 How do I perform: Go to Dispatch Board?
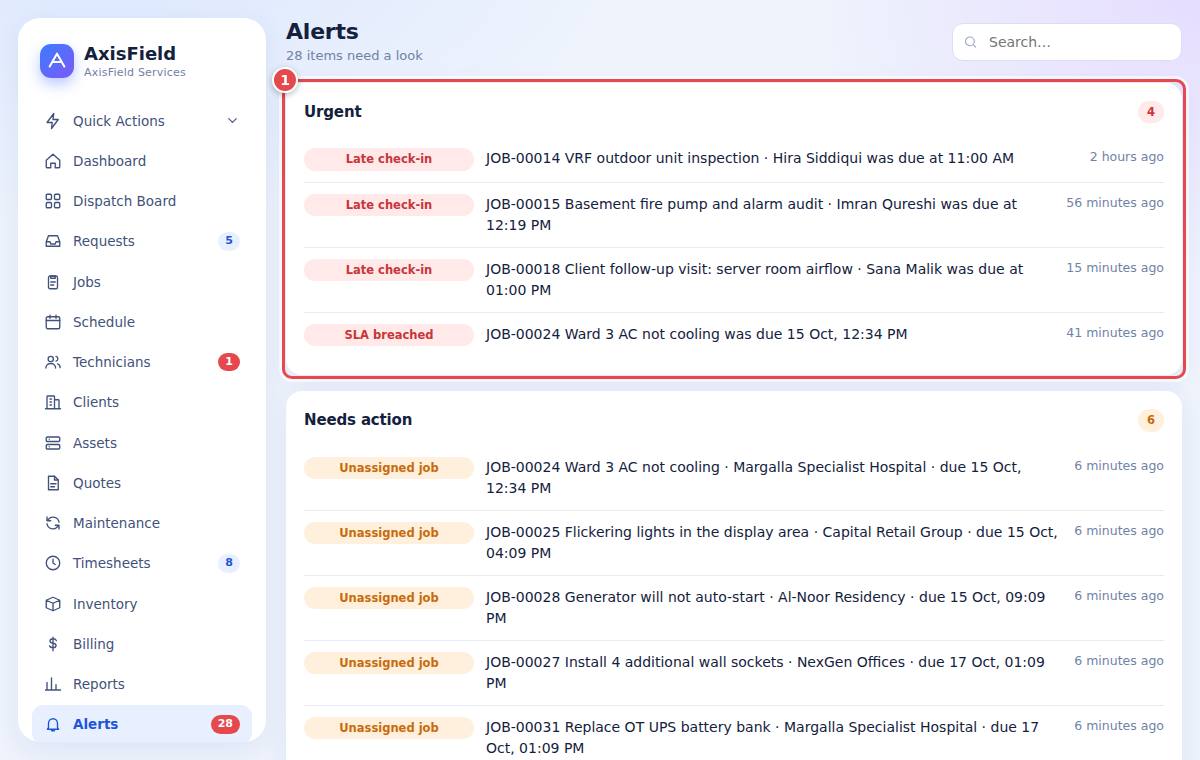pyautogui.click(x=142, y=201)
